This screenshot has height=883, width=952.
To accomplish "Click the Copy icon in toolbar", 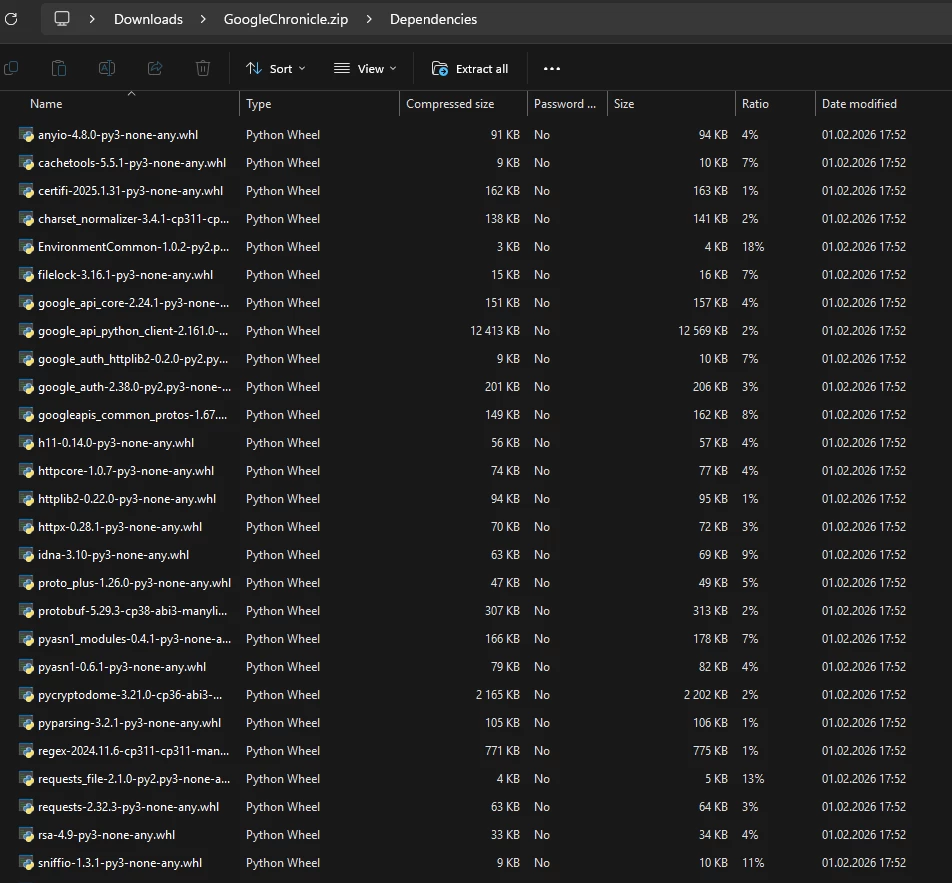I will [11, 68].
